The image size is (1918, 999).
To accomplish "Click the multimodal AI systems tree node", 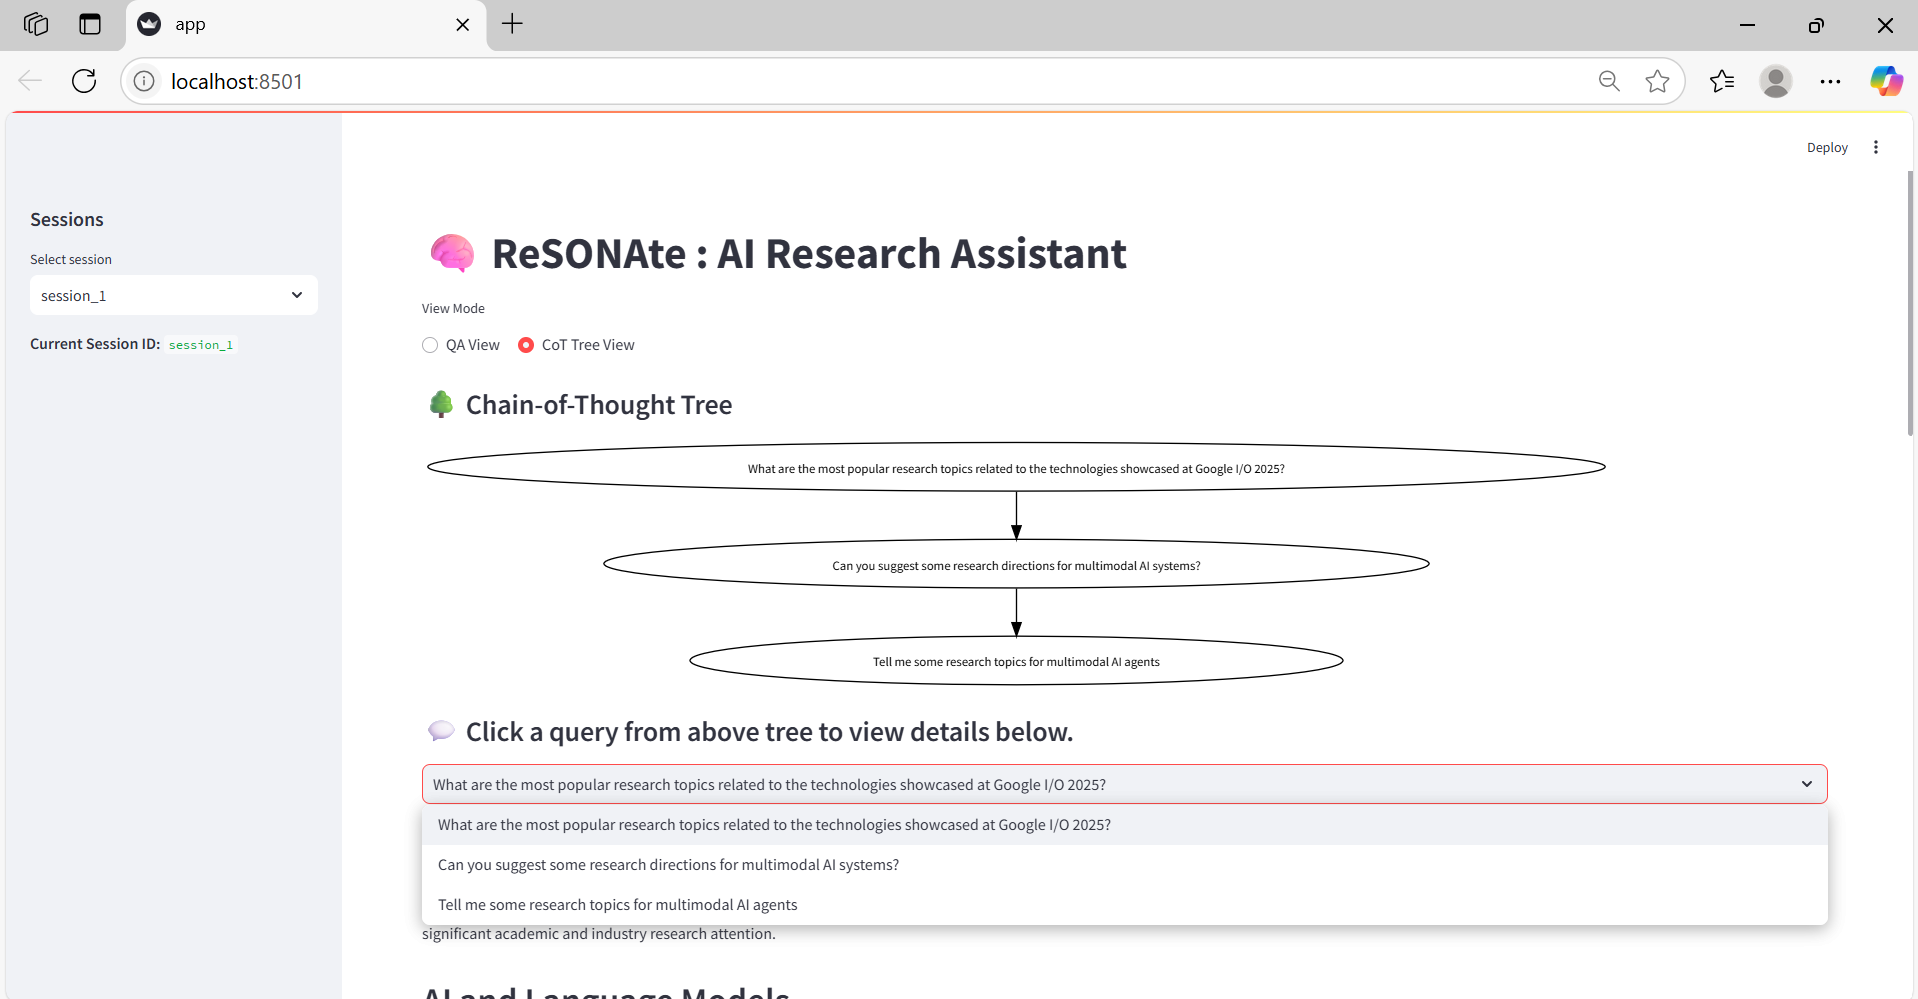I will click(1016, 565).
